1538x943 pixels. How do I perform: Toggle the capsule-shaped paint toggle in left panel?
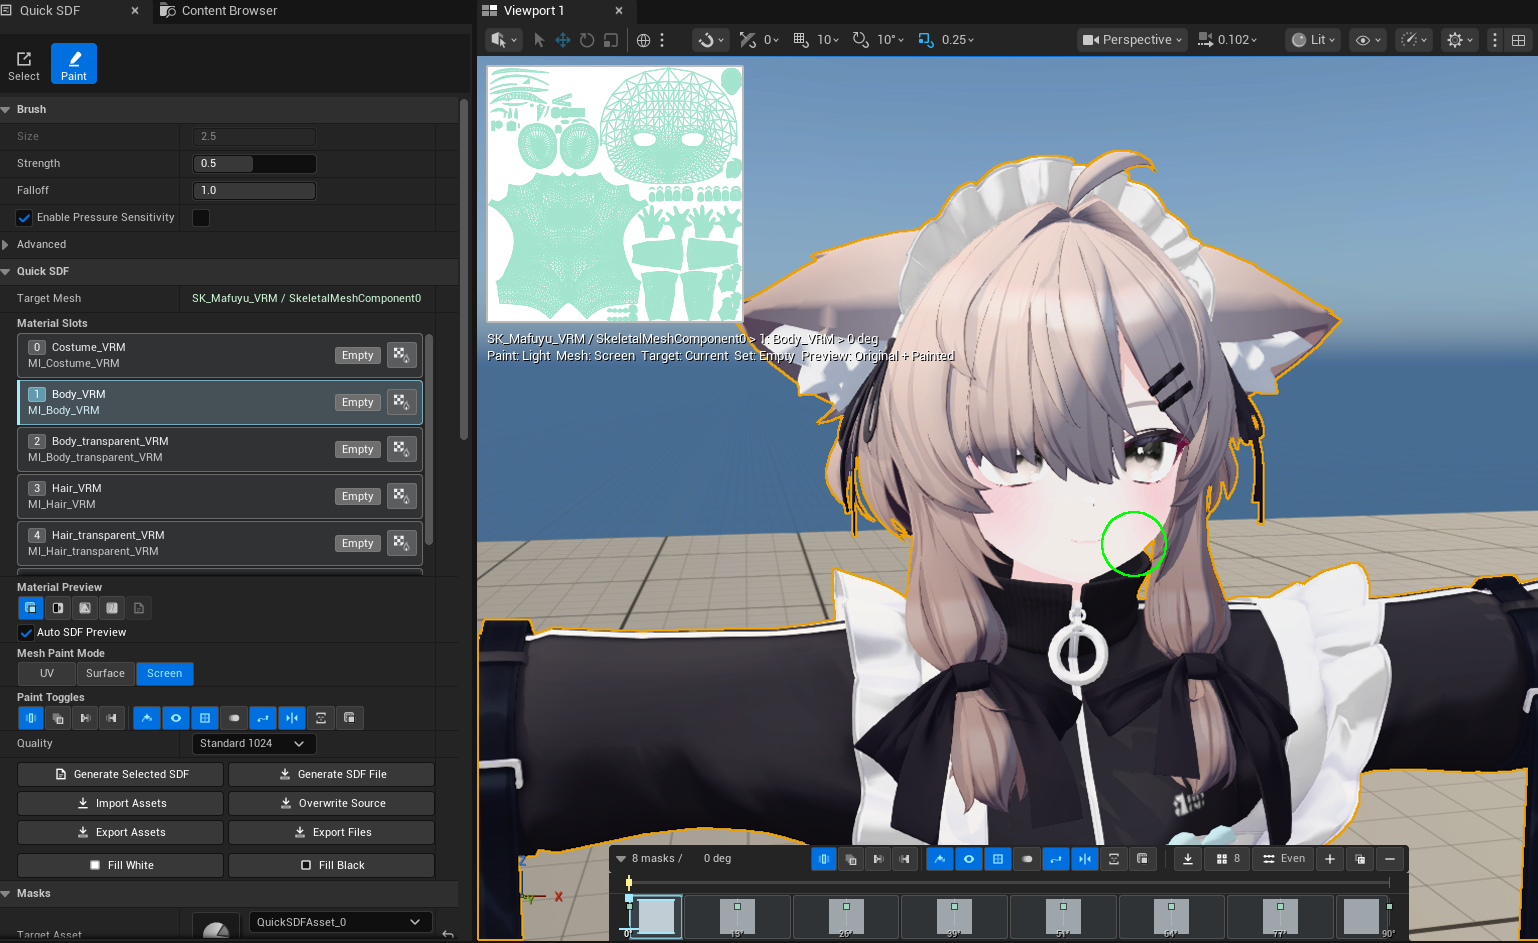point(234,718)
